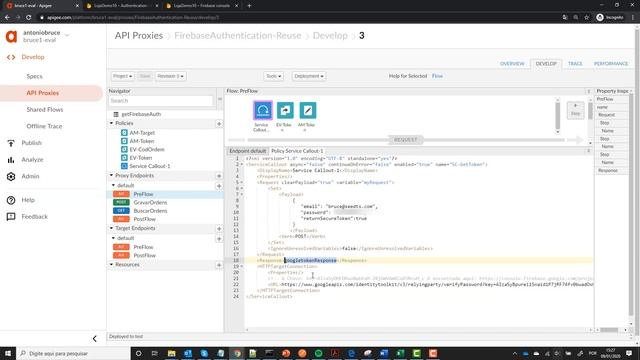This screenshot has height=360, width=640.
Task: Select the GravarOrdens POST flow
Action: click(x=150, y=202)
